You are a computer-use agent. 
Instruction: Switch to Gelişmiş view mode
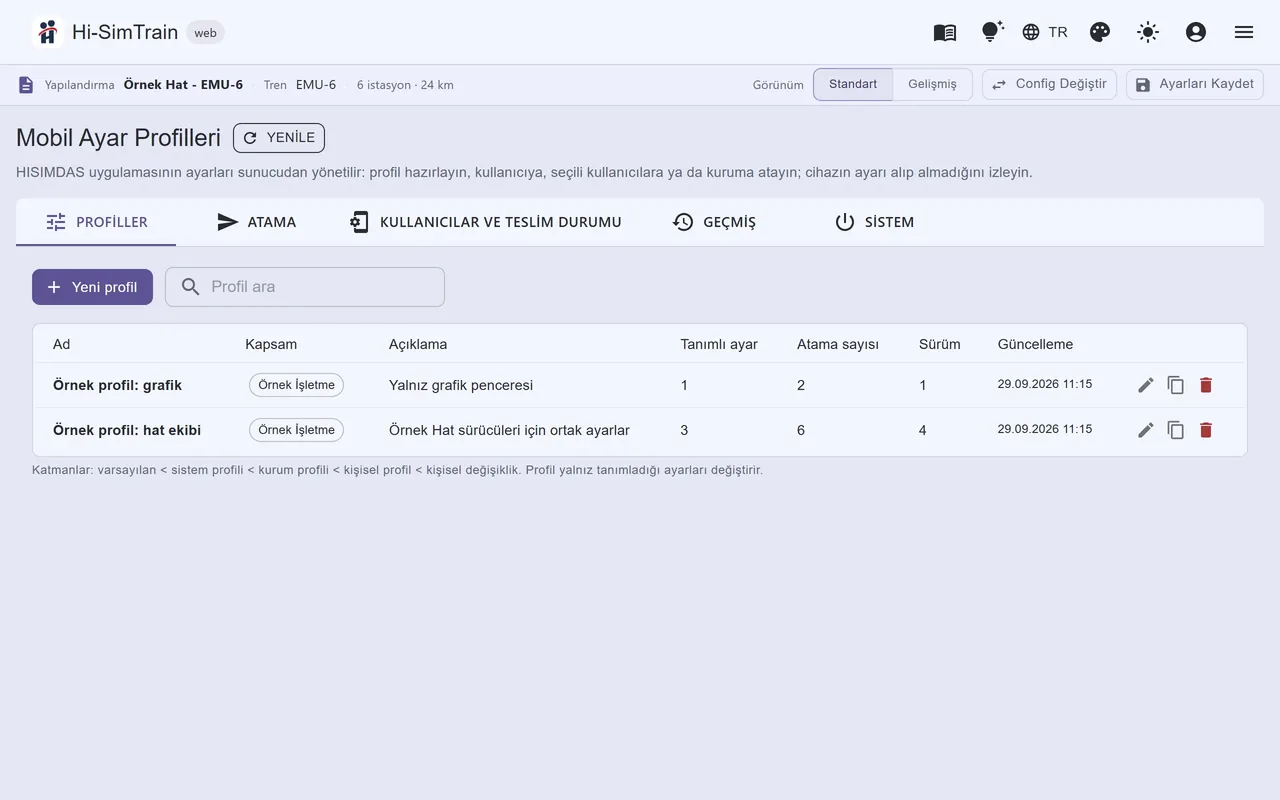point(932,84)
